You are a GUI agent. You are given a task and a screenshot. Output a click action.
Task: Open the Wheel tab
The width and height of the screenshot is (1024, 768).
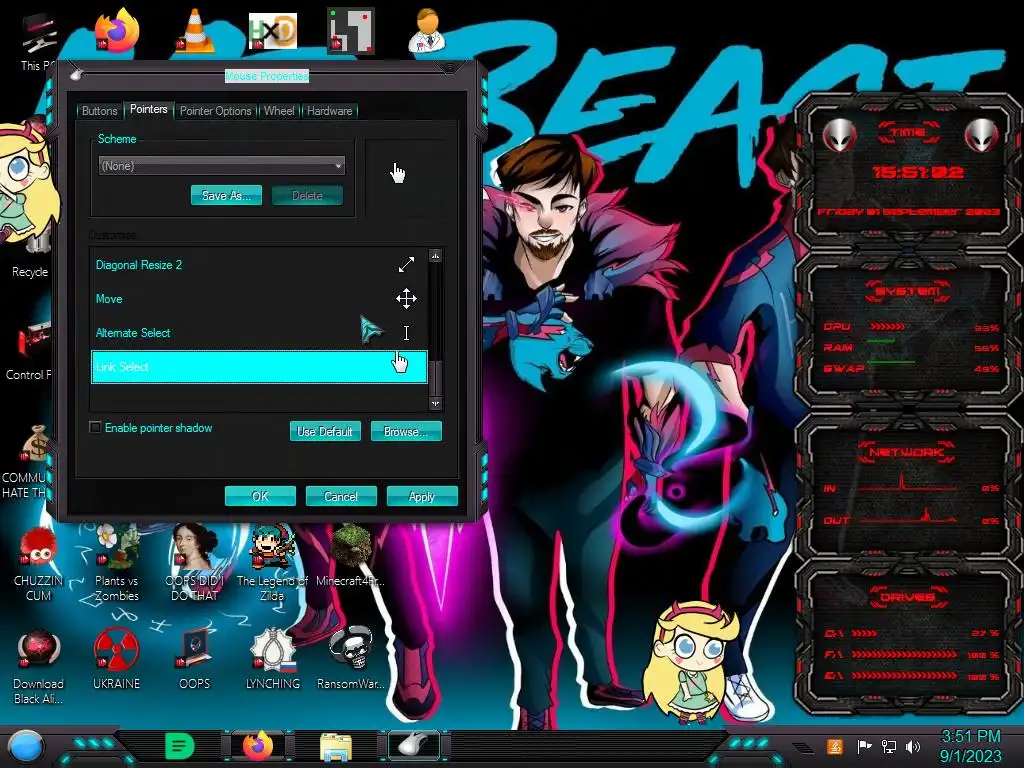[279, 111]
